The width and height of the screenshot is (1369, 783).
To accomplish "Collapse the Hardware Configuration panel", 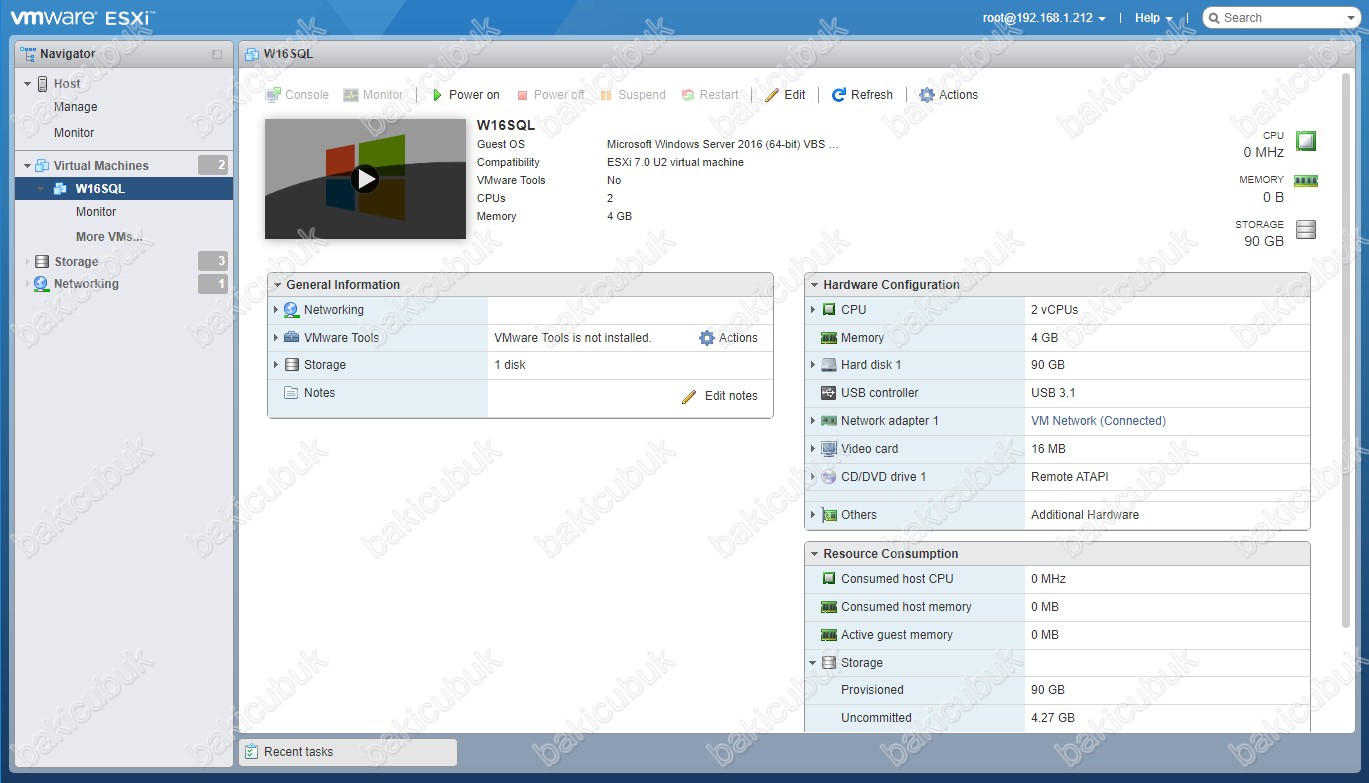I will tap(814, 285).
